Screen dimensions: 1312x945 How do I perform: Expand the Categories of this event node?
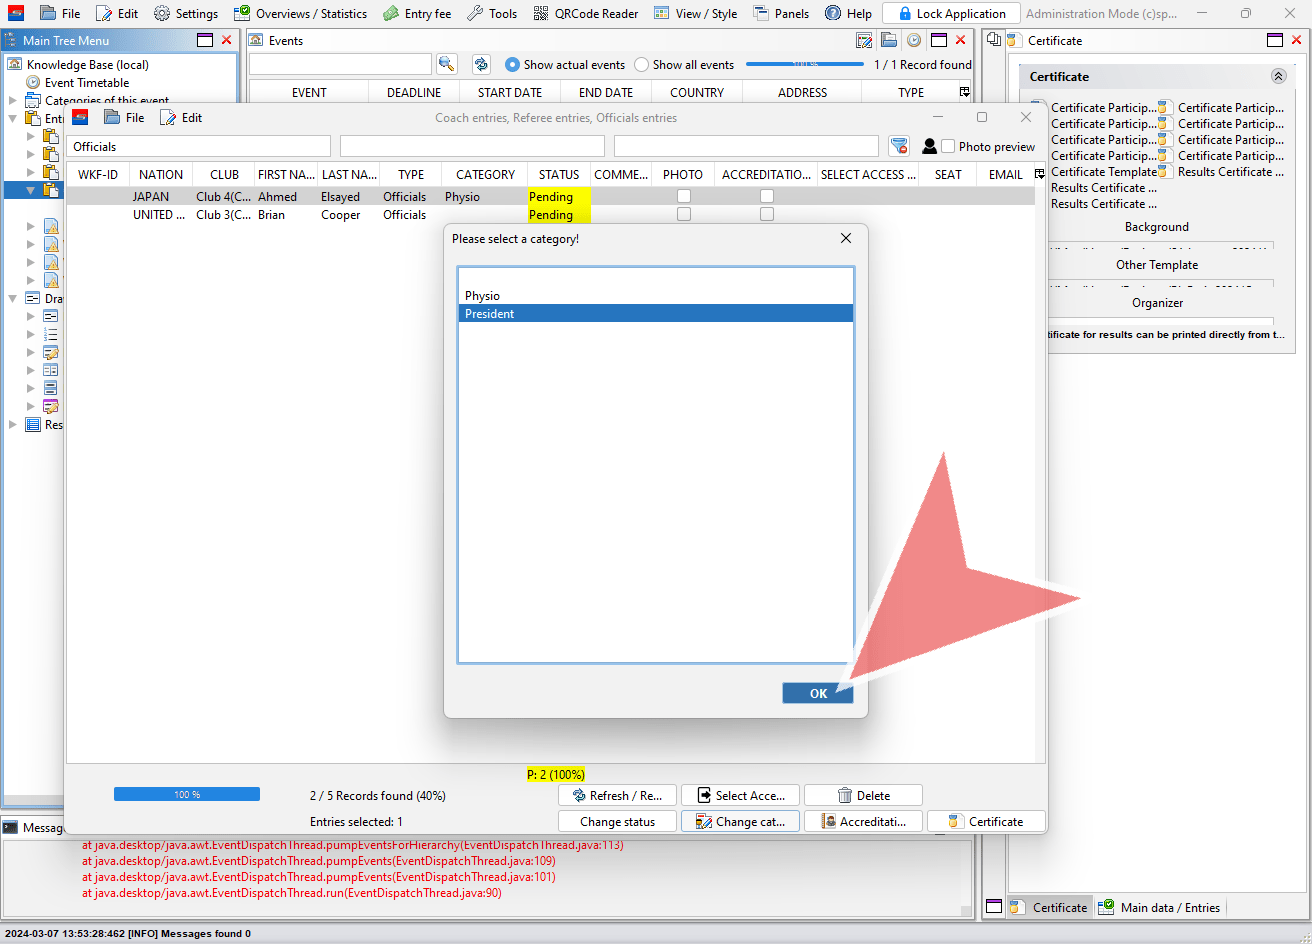13,100
